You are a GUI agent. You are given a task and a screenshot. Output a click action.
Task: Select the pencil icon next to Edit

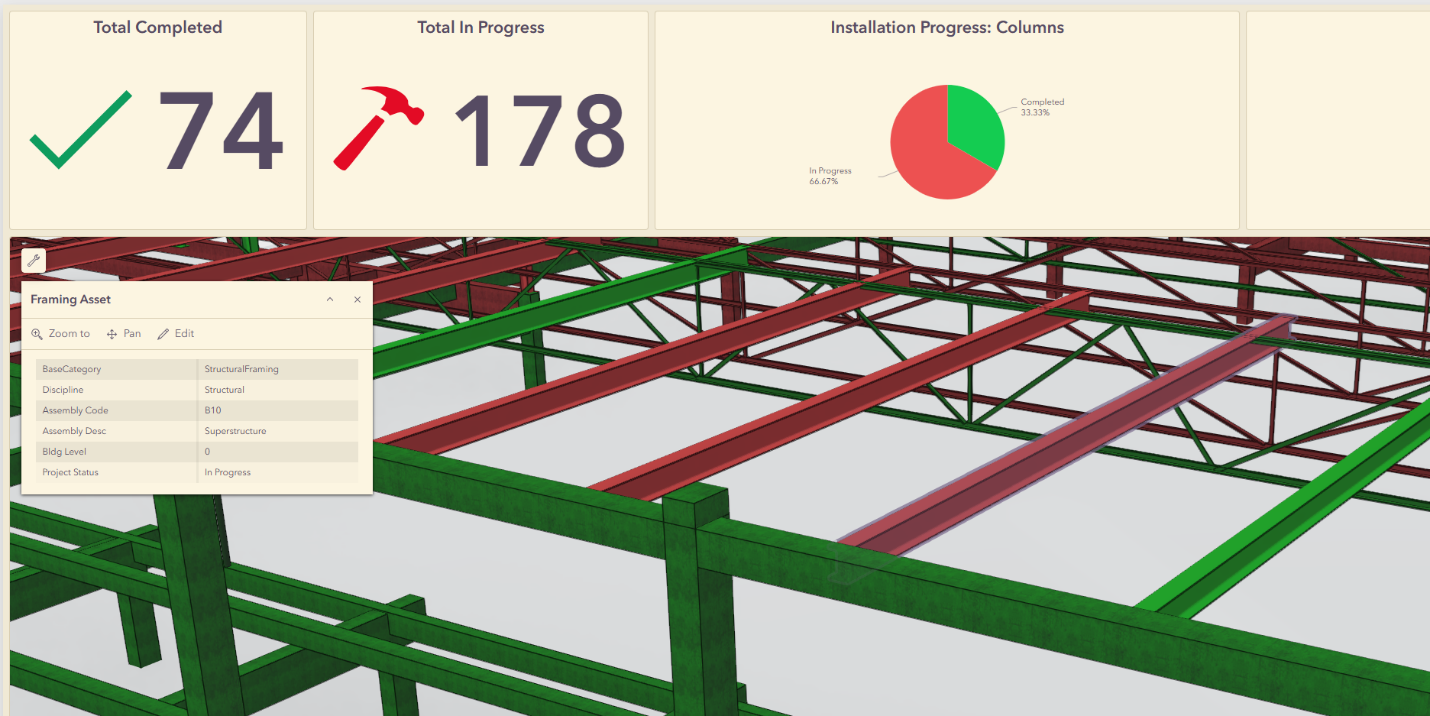[162, 333]
